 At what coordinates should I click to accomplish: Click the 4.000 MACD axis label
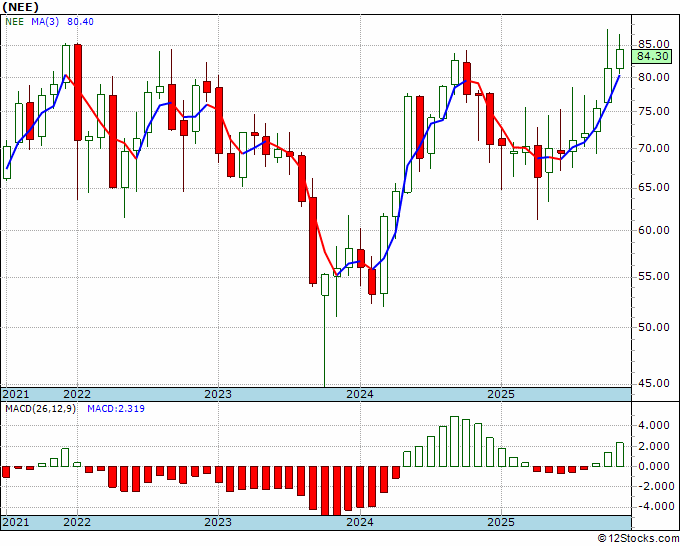(656, 425)
